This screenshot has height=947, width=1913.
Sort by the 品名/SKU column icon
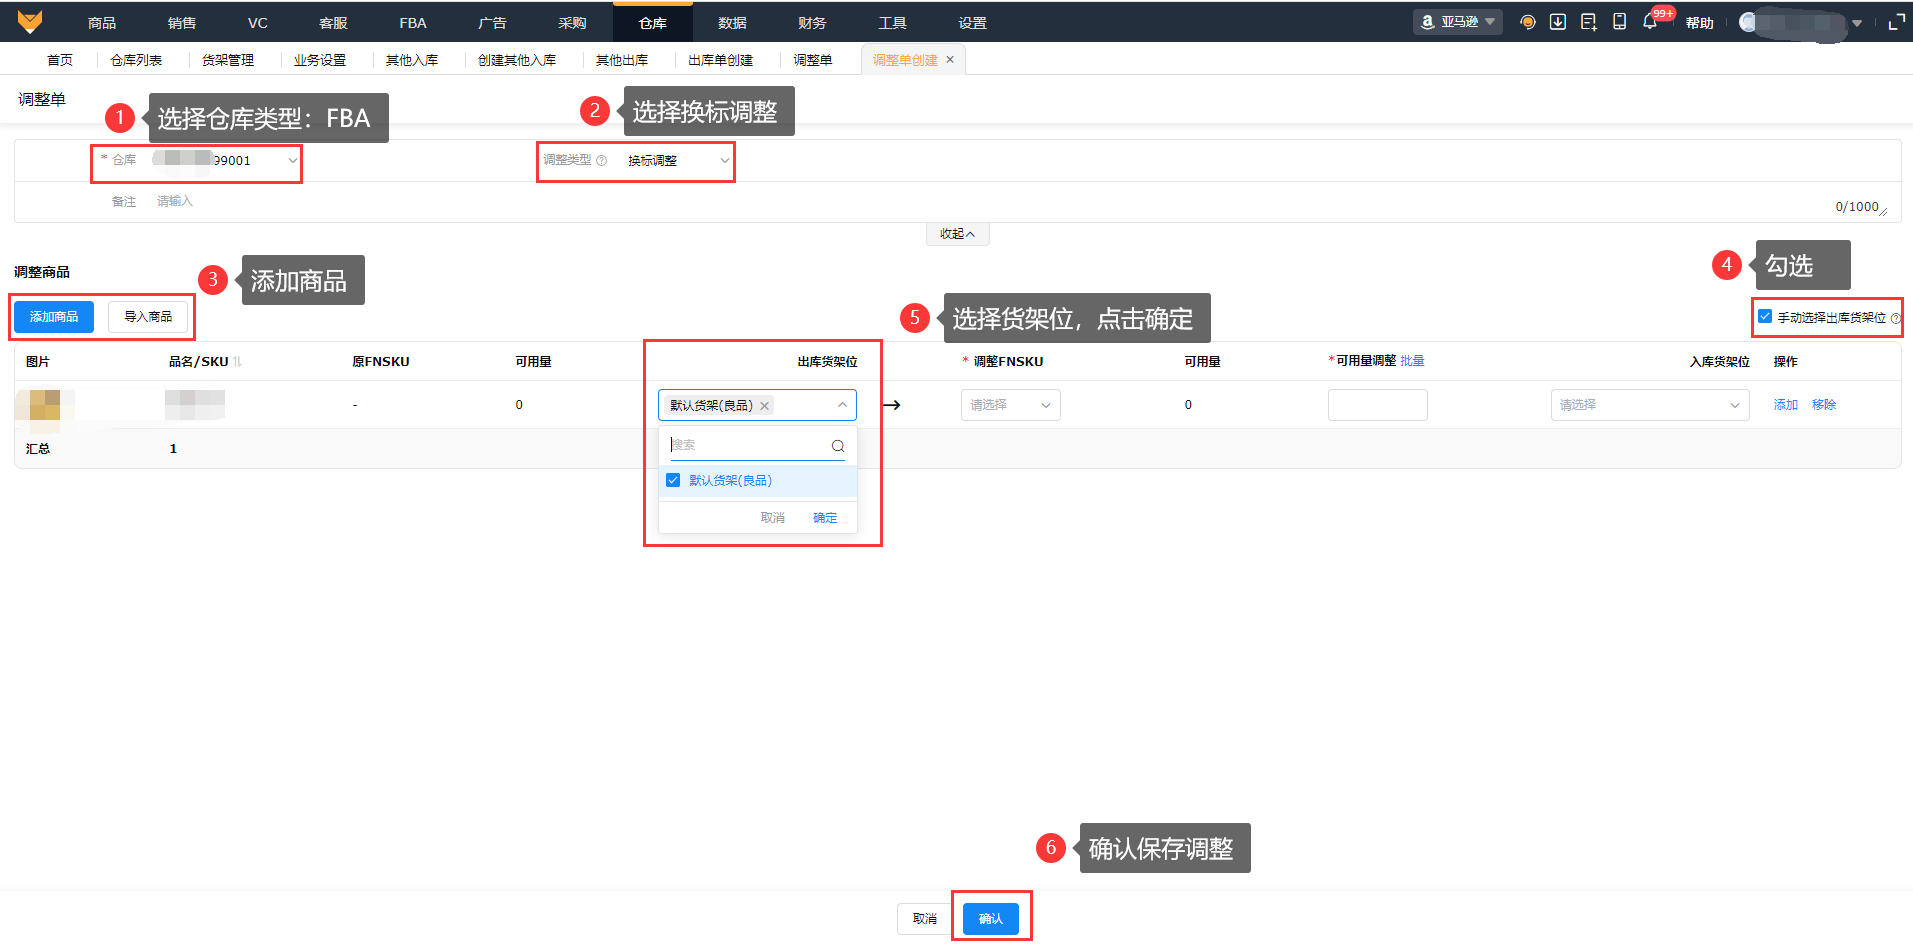pyautogui.click(x=238, y=361)
